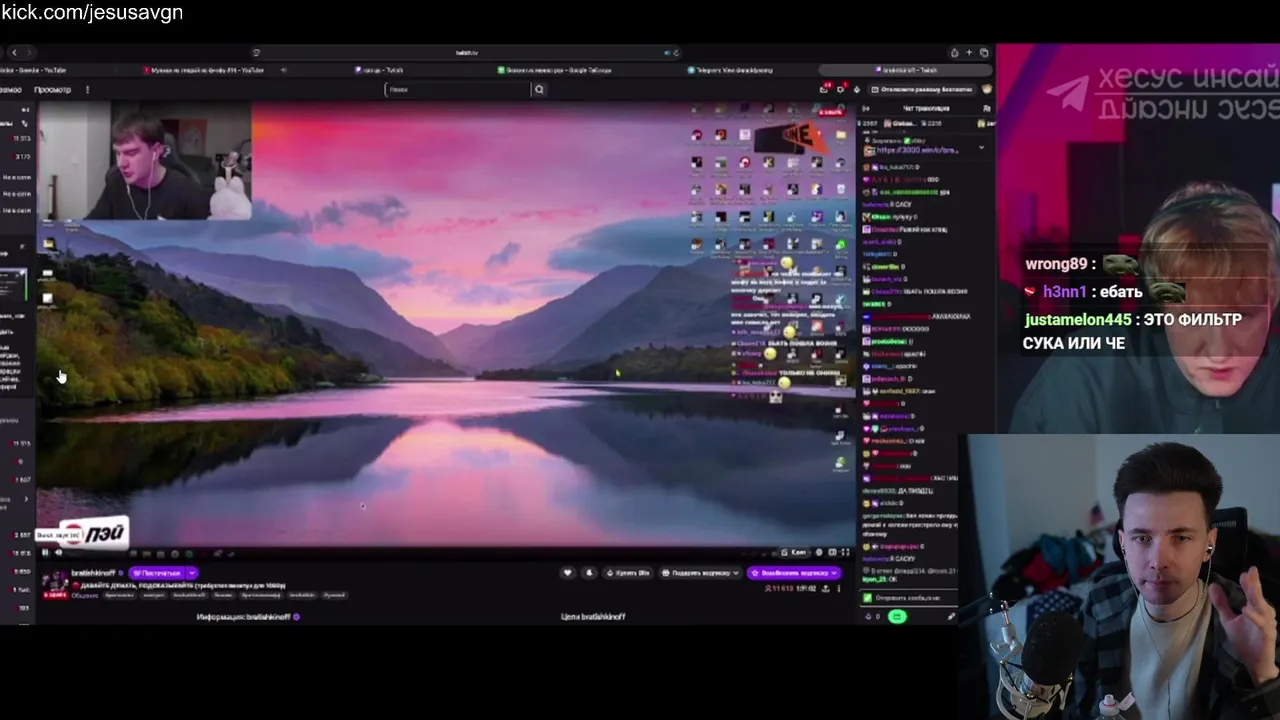Viewport: 1280px width, 720px height.
Task: Open the Bits icon in Twitch header
Action: click(856, 89)
